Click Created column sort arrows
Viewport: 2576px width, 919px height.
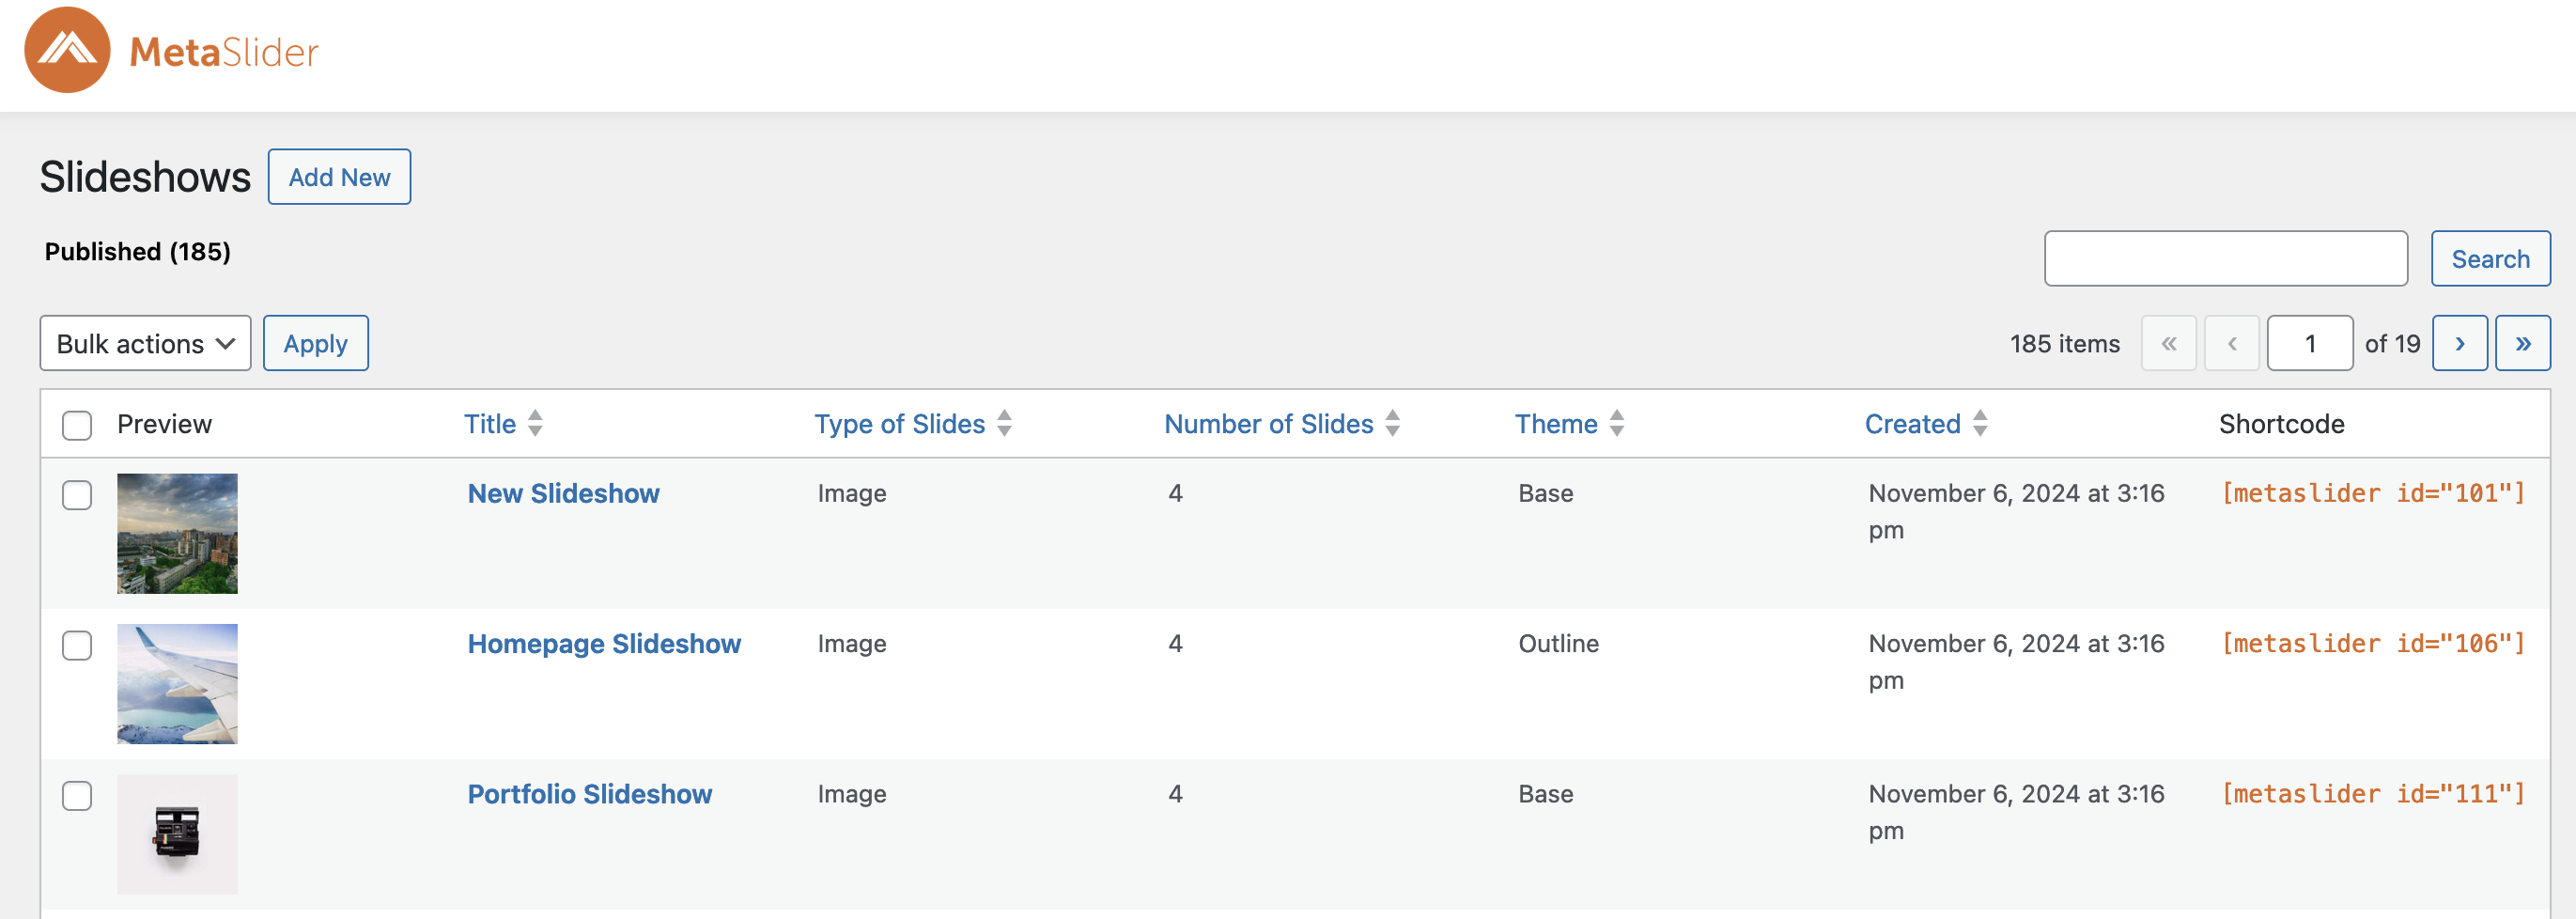coord(1979,424)
